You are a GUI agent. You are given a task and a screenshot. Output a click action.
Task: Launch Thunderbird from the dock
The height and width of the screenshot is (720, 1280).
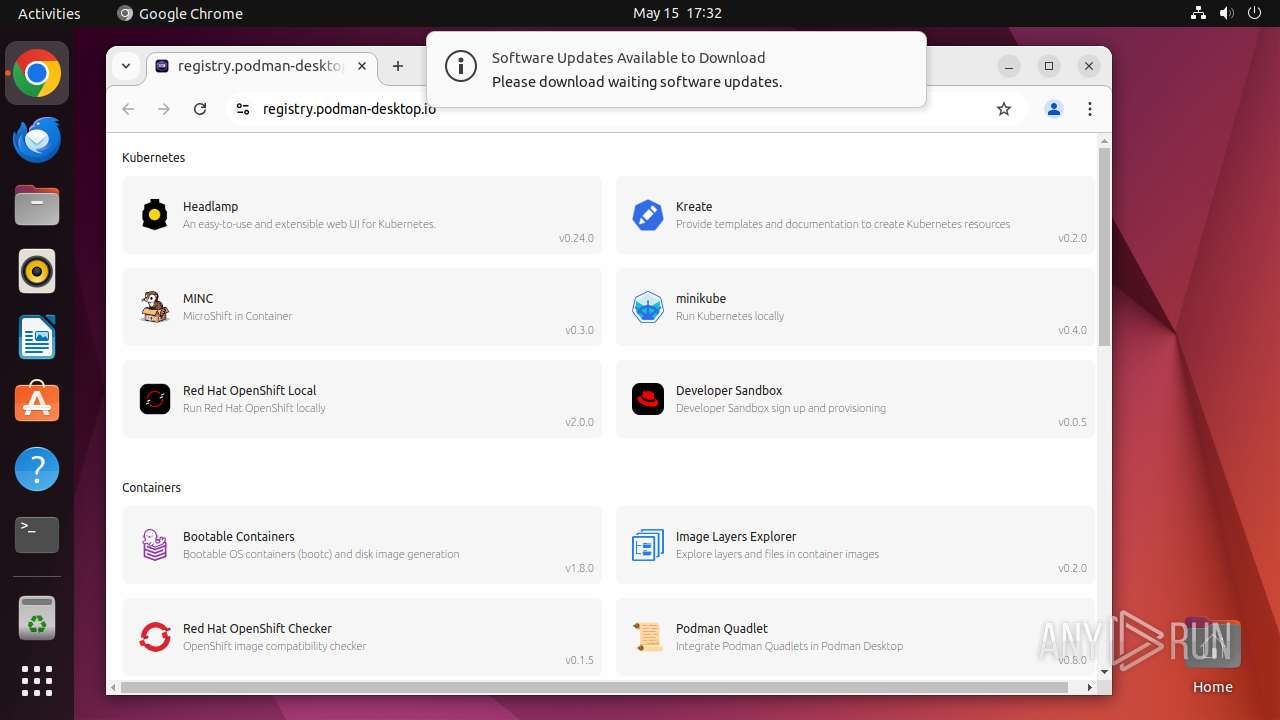(37, 140)
